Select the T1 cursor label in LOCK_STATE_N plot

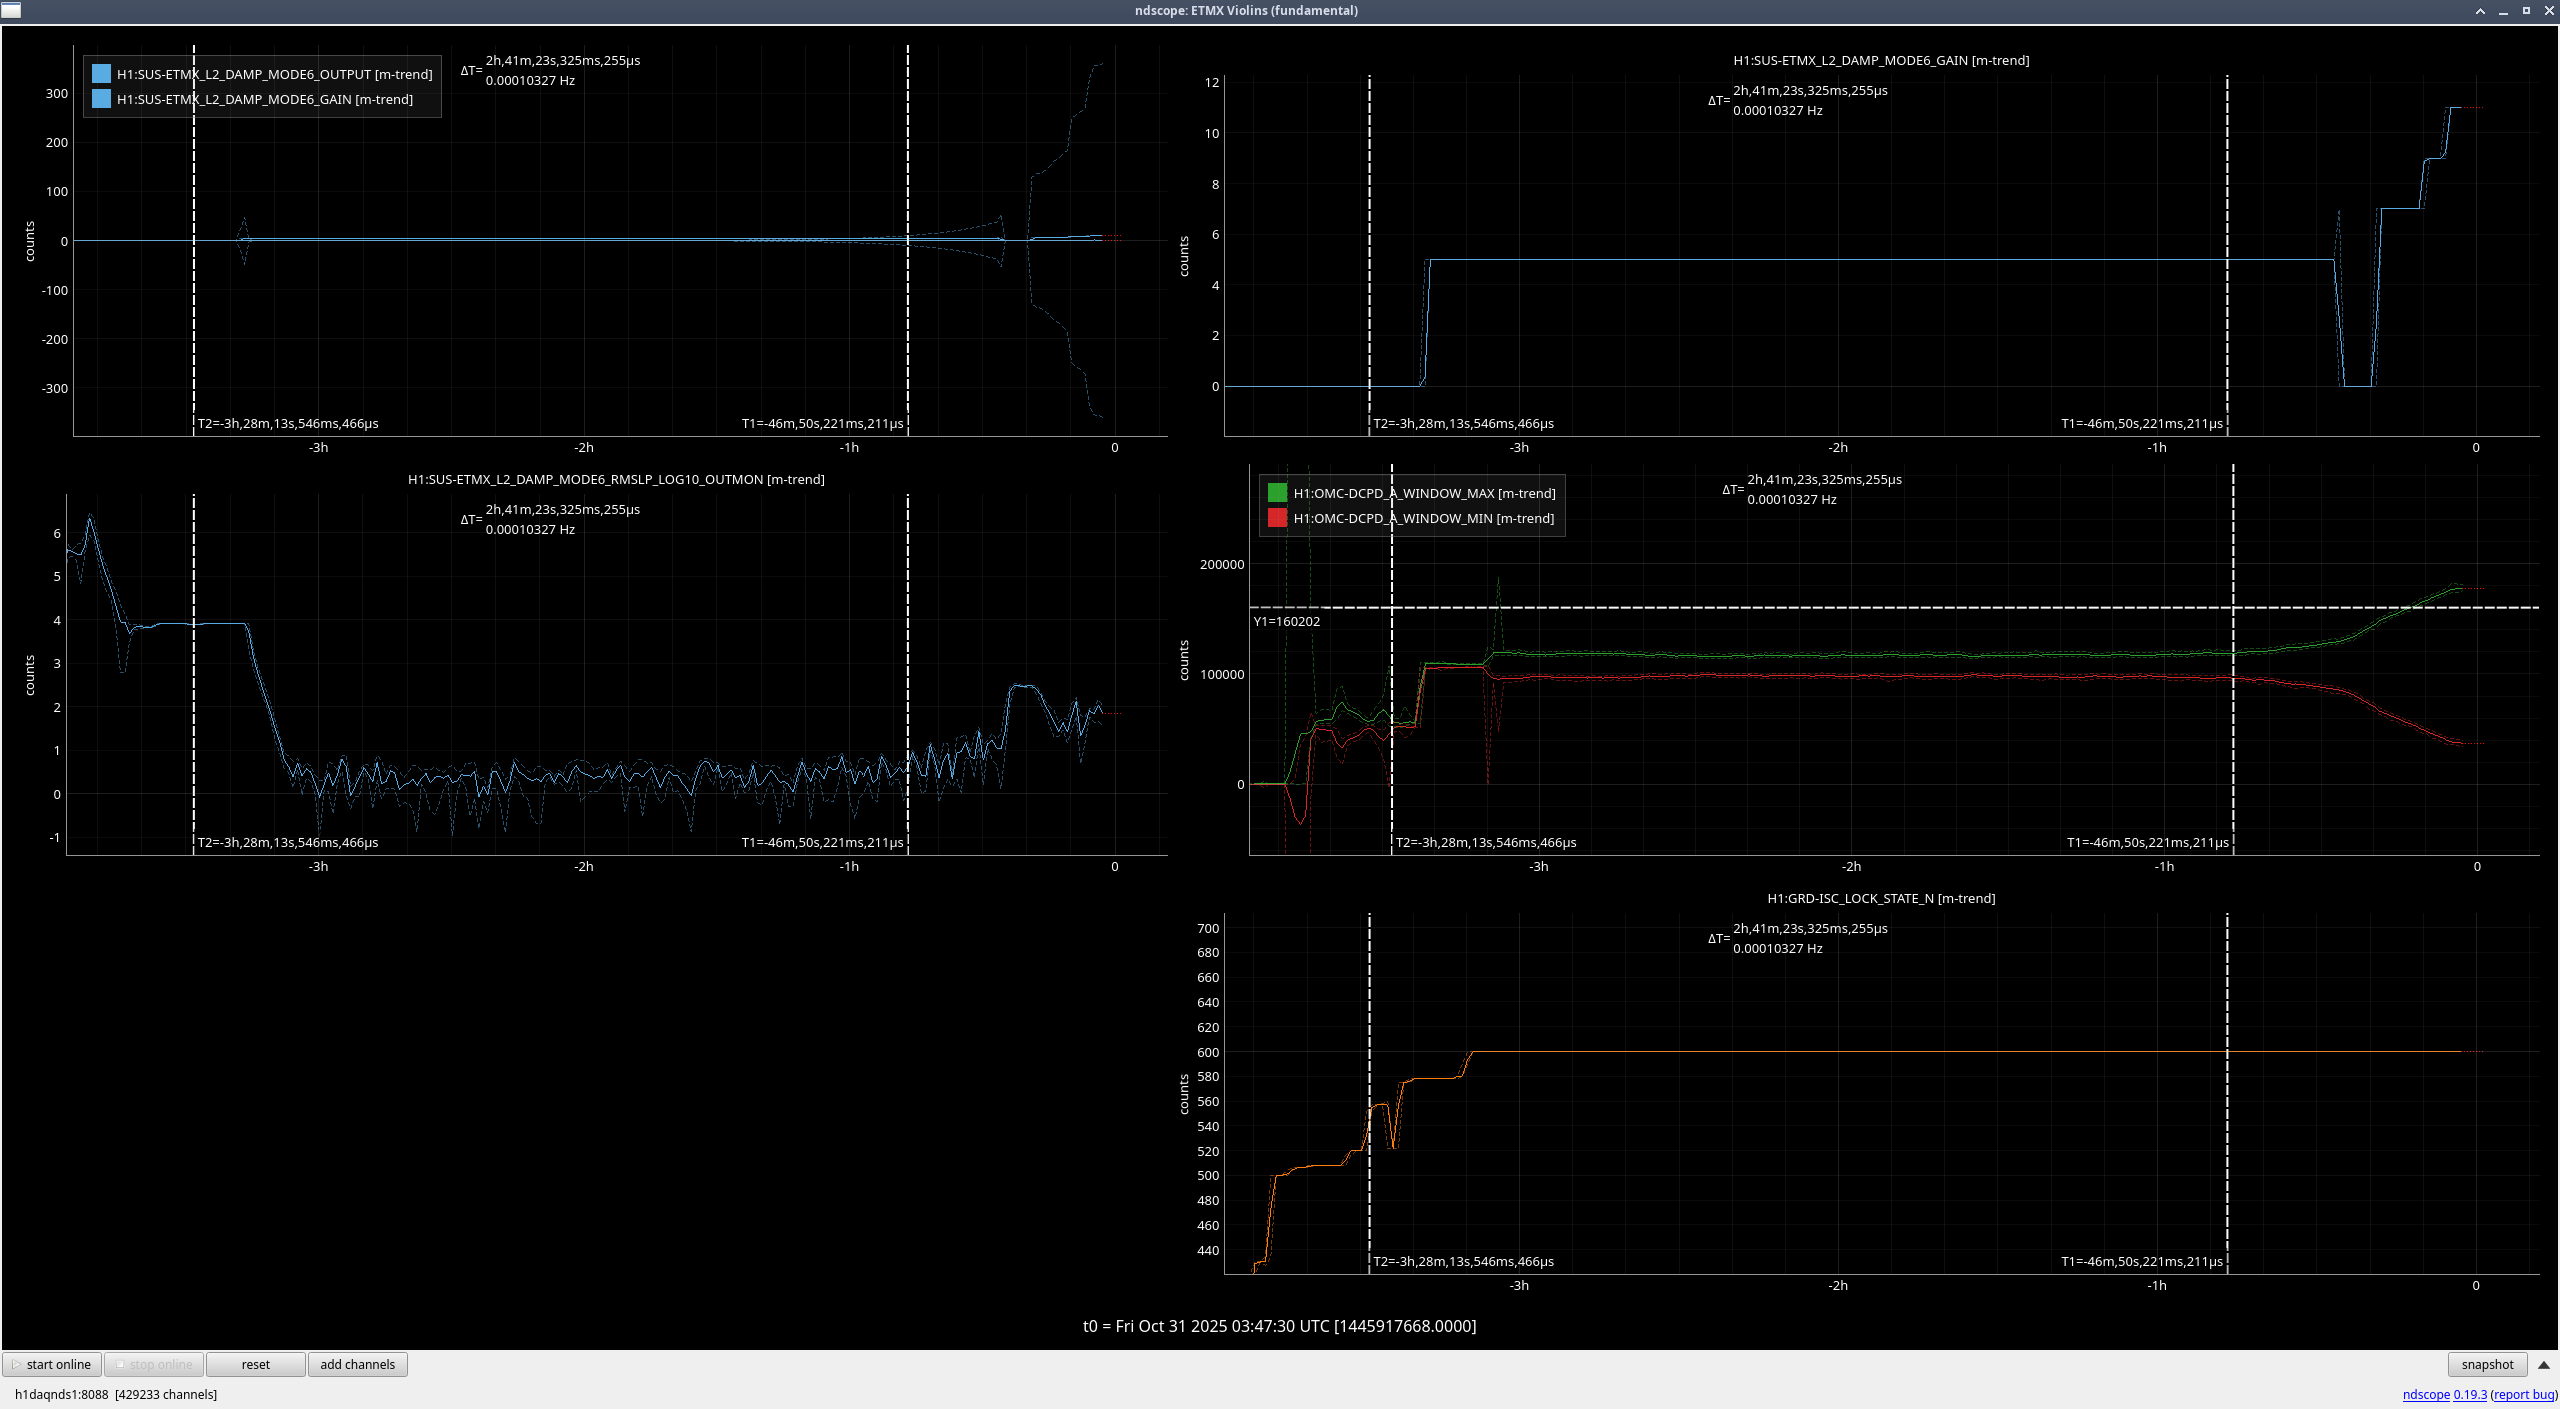click(2141, 1261)
